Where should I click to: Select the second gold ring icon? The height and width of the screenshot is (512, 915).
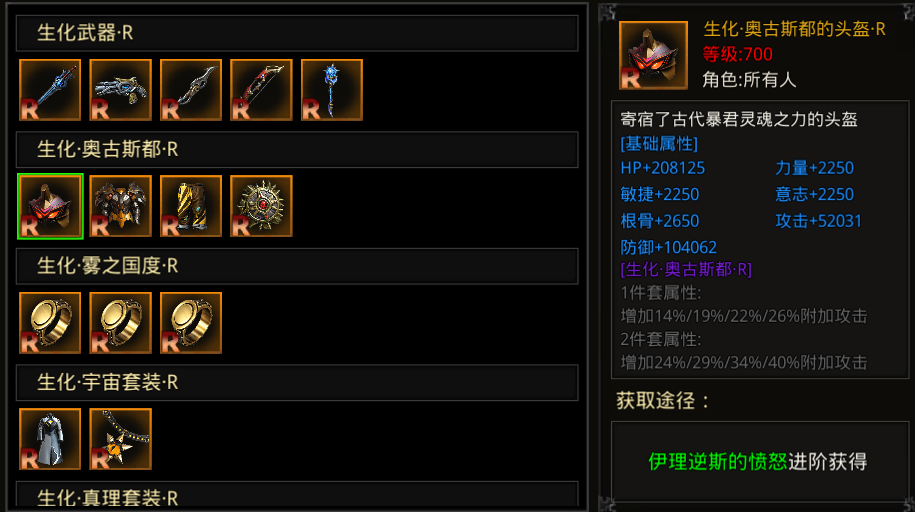[121, 323]
